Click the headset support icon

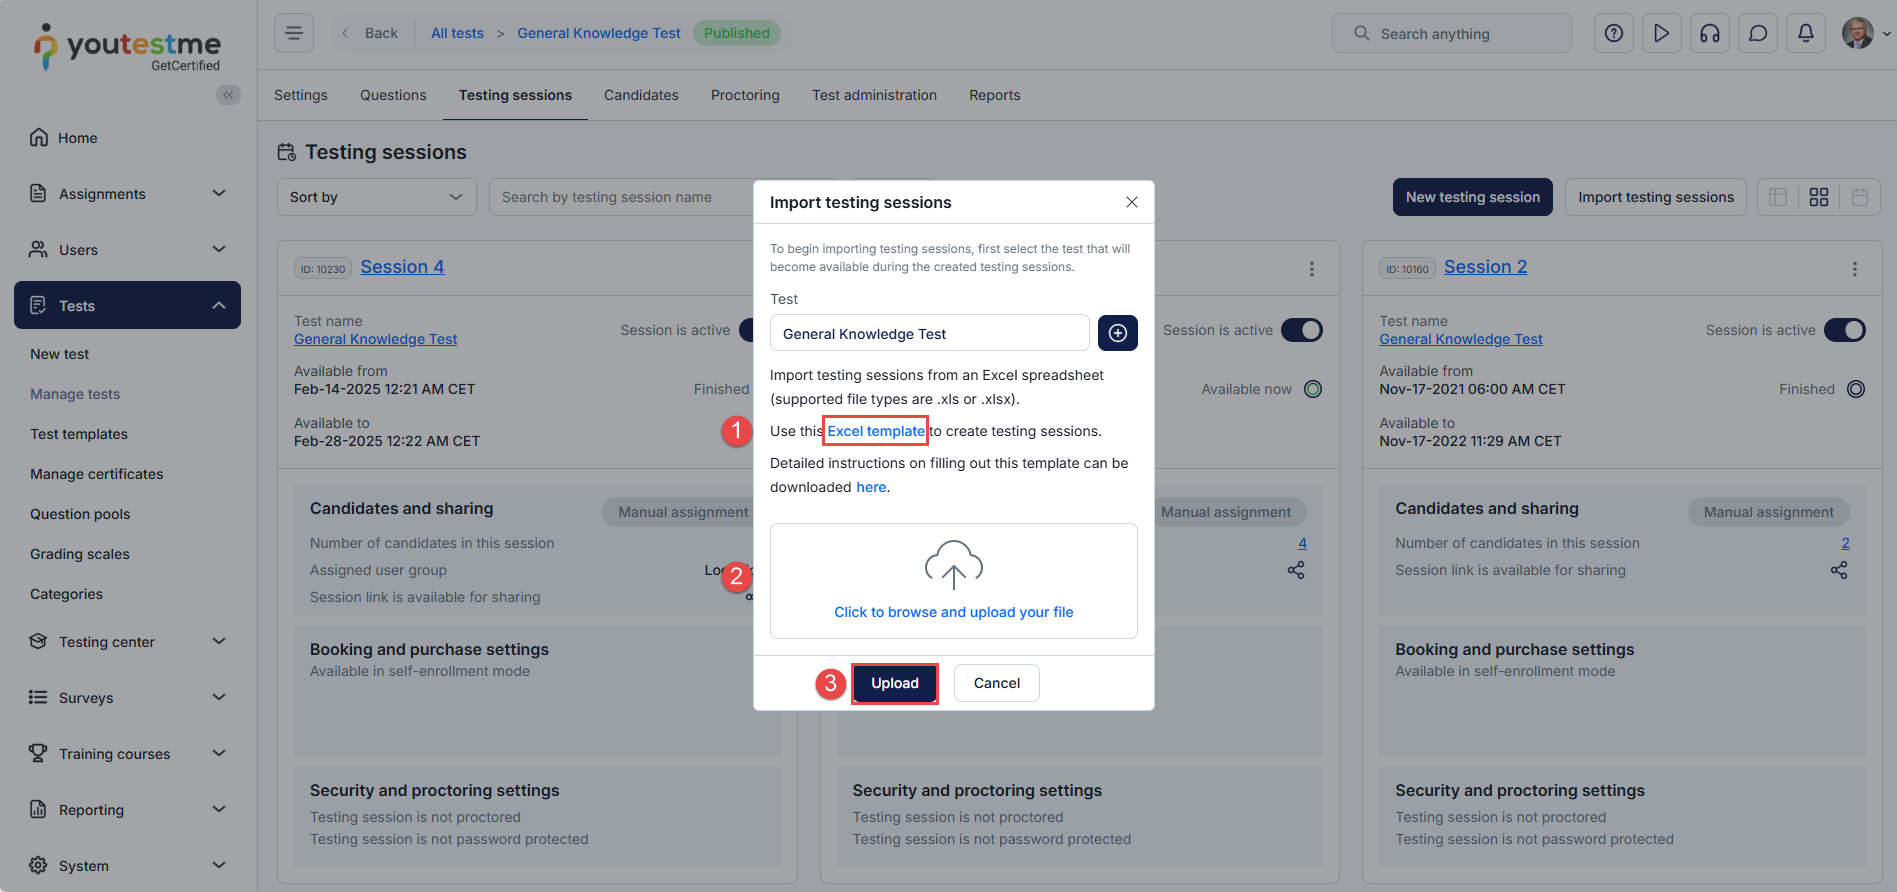(1709, 33)
